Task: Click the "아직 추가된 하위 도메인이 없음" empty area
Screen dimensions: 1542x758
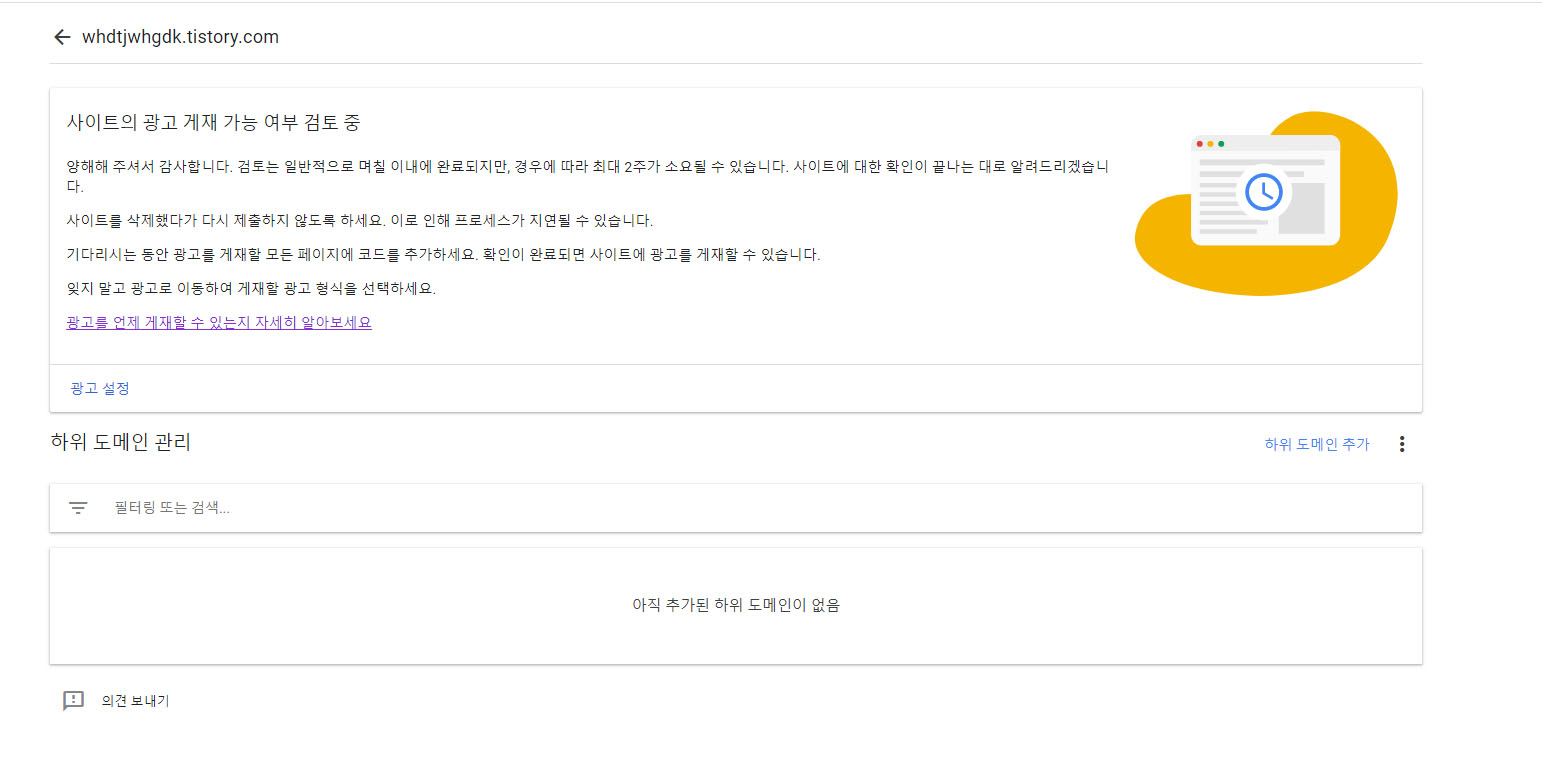Action: [735, 605]
